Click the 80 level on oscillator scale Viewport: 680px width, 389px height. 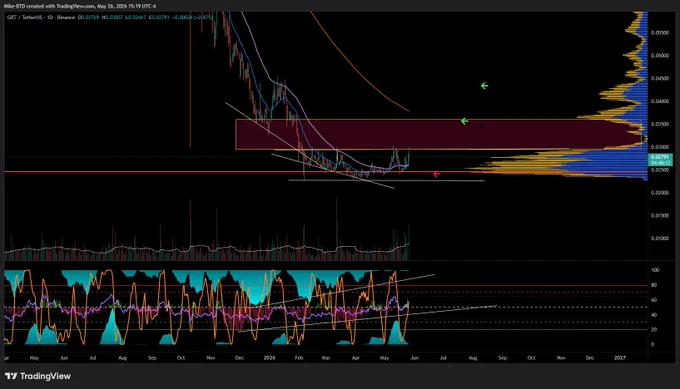pyautogui.click(x=654, y=285)
